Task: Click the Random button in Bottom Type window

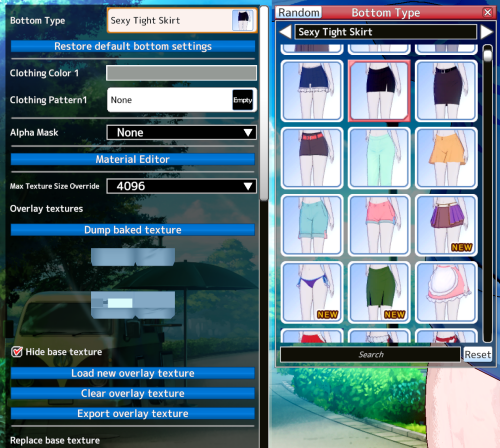Action: coord(299,13)
